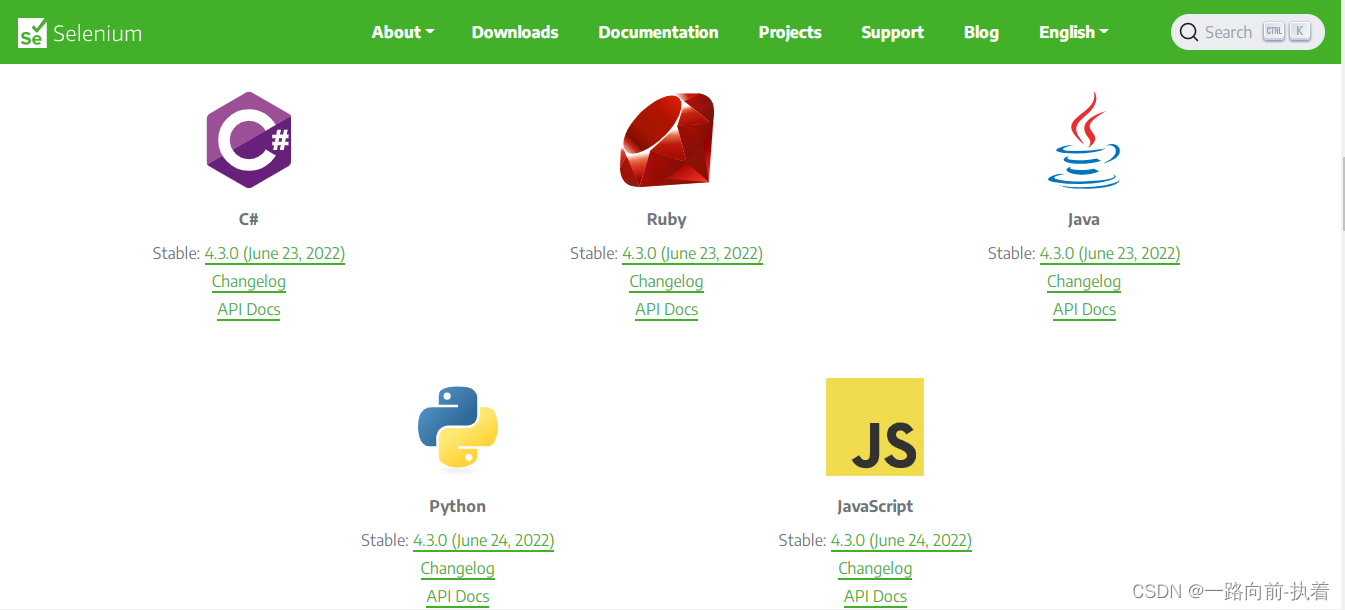
Task: Select the Java logo icon
Action: coord(1084,139)
